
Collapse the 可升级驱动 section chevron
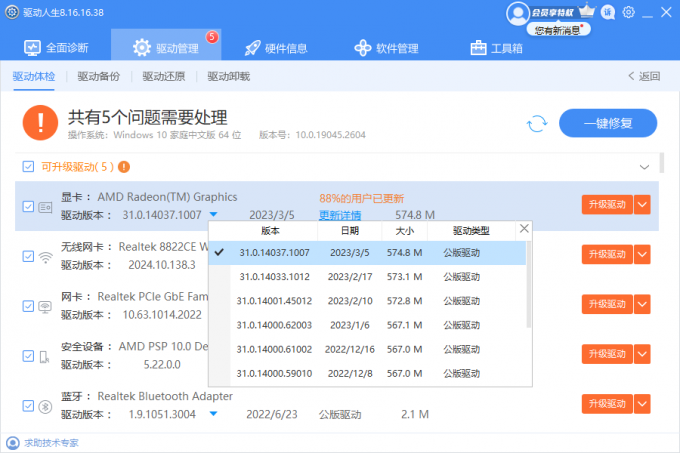[644, 167]
